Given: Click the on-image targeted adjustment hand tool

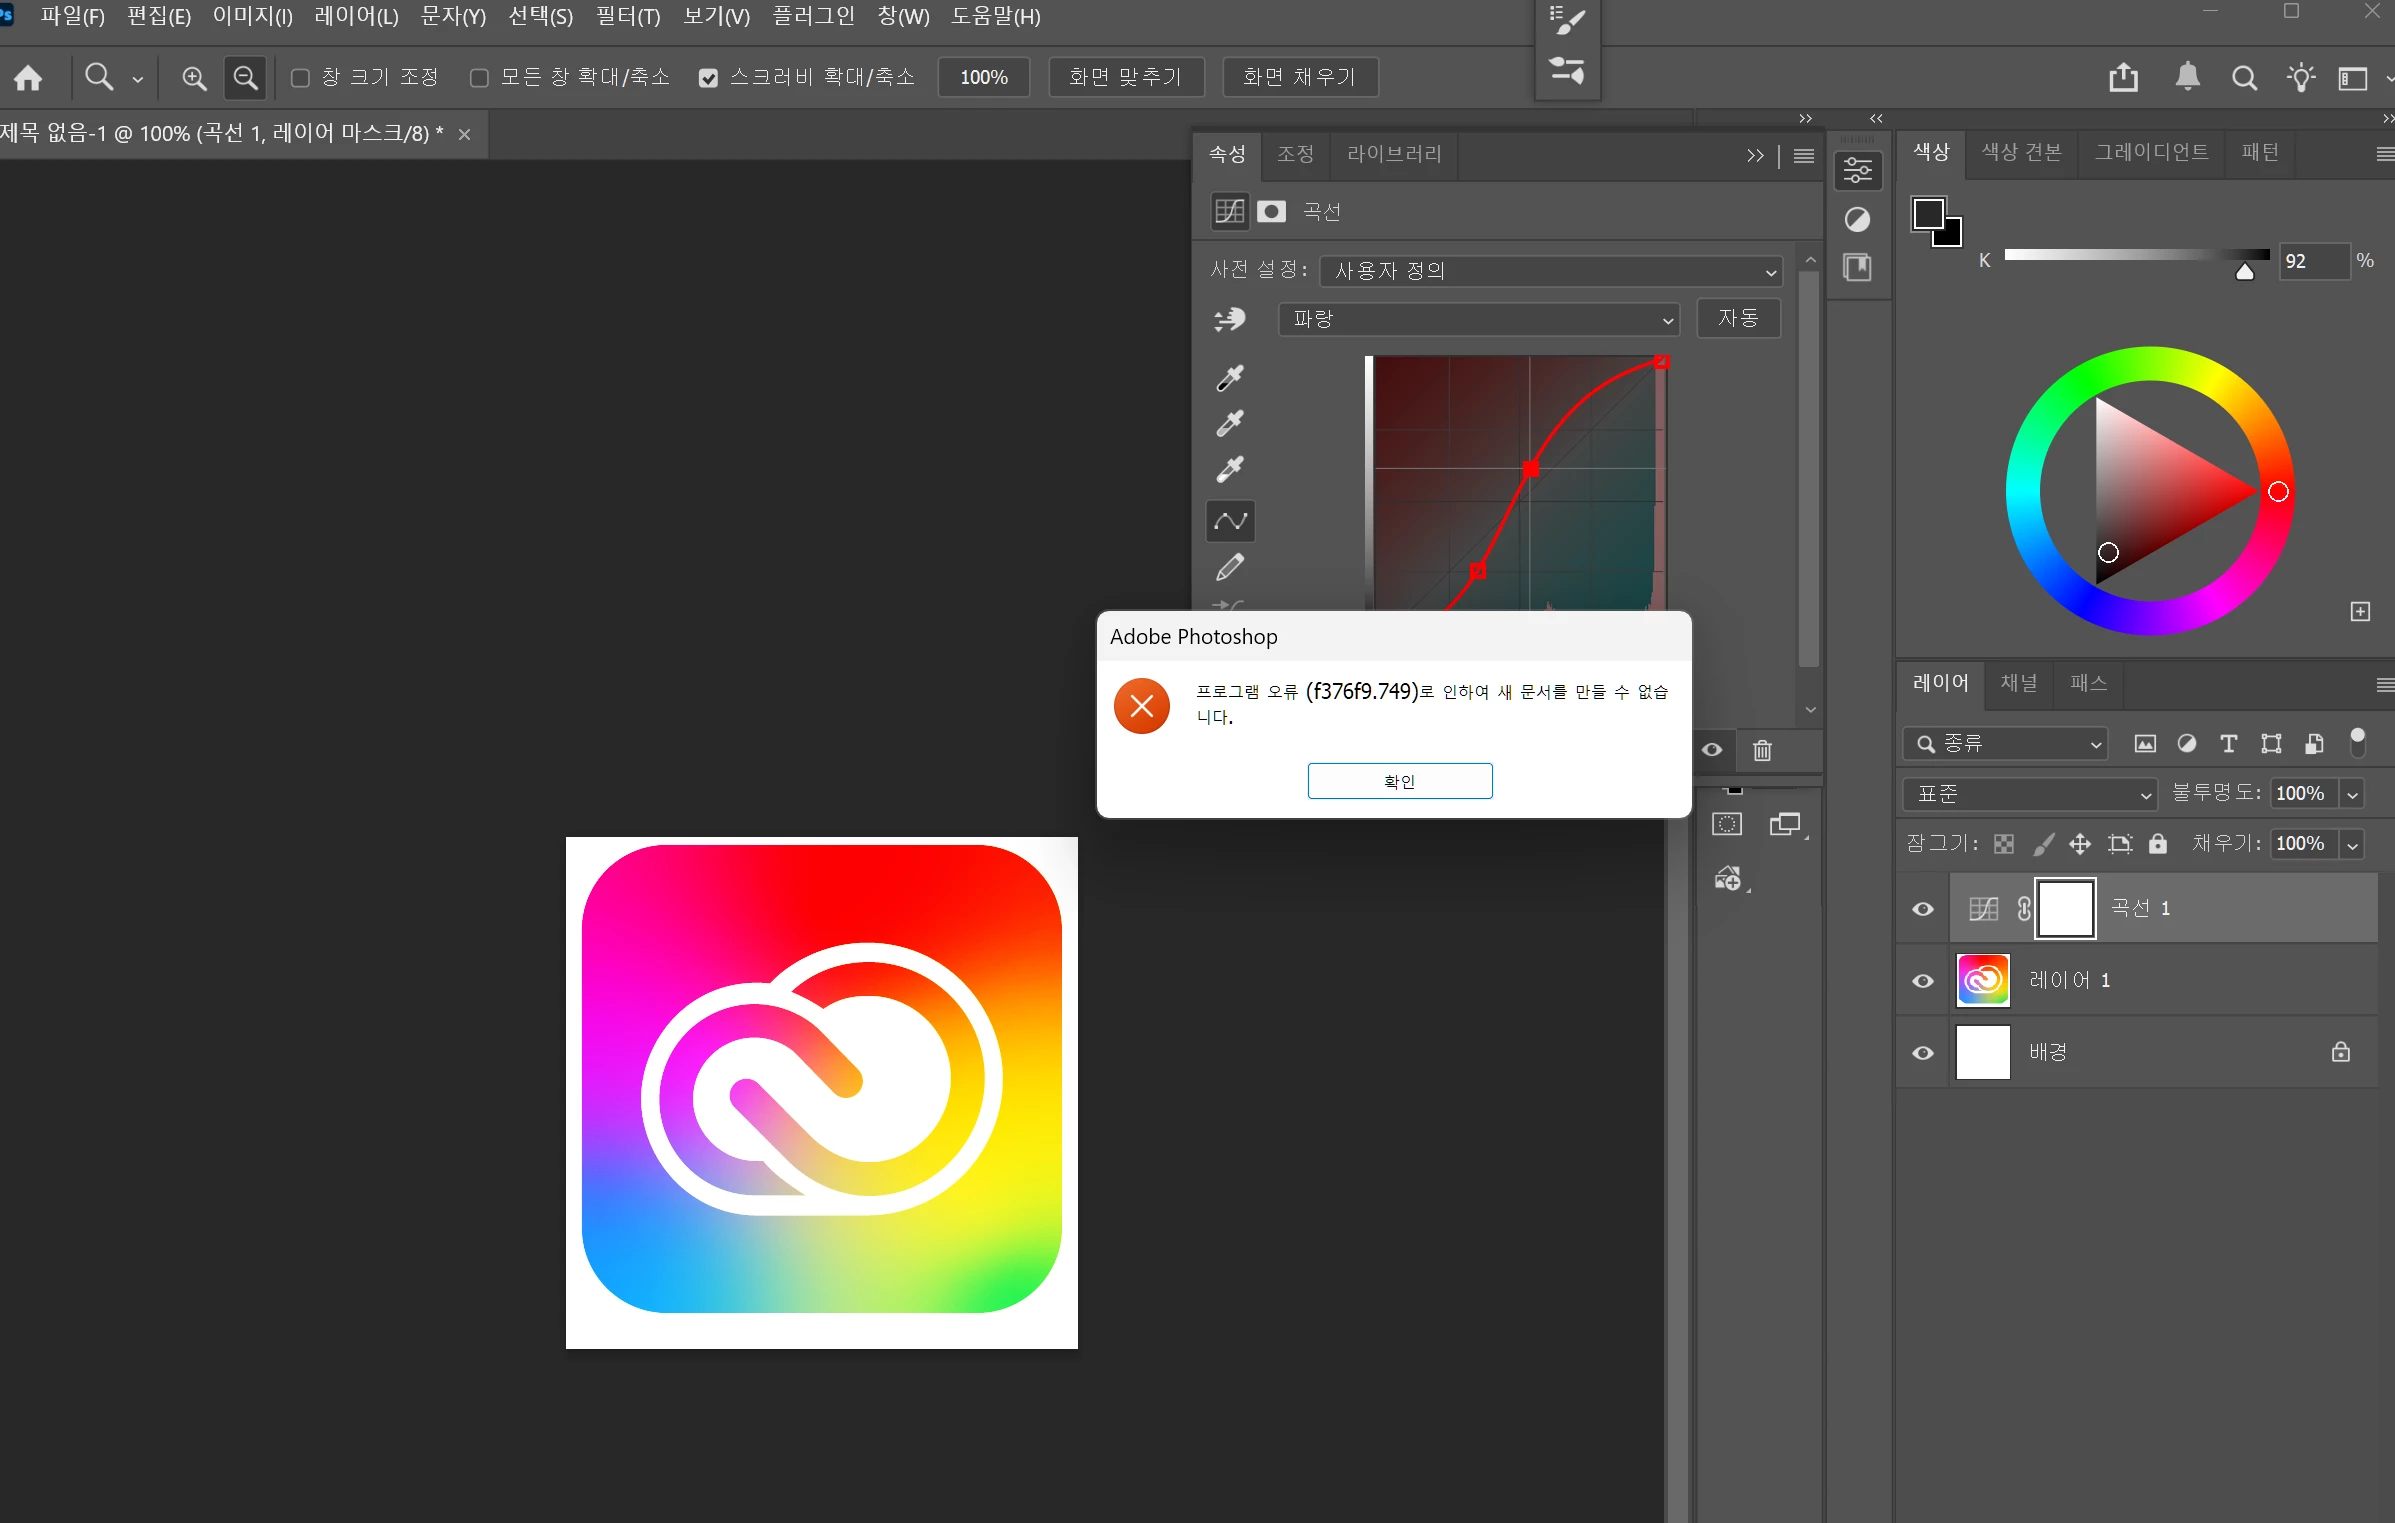Looking at the screenshot, I should 1230,319.
